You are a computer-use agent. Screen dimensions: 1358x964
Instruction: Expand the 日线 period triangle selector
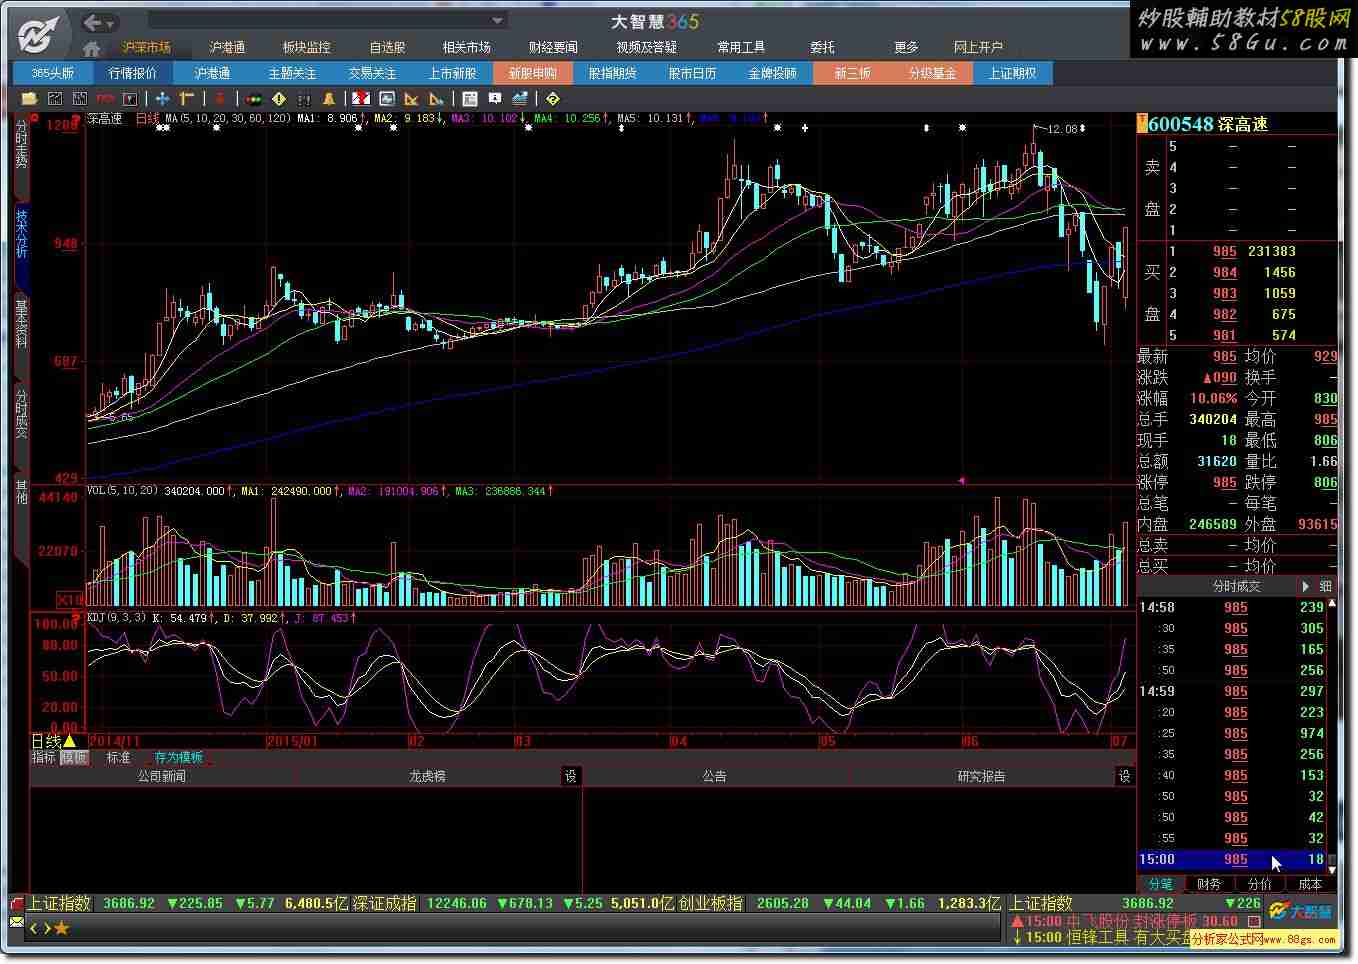click(70, 742)
